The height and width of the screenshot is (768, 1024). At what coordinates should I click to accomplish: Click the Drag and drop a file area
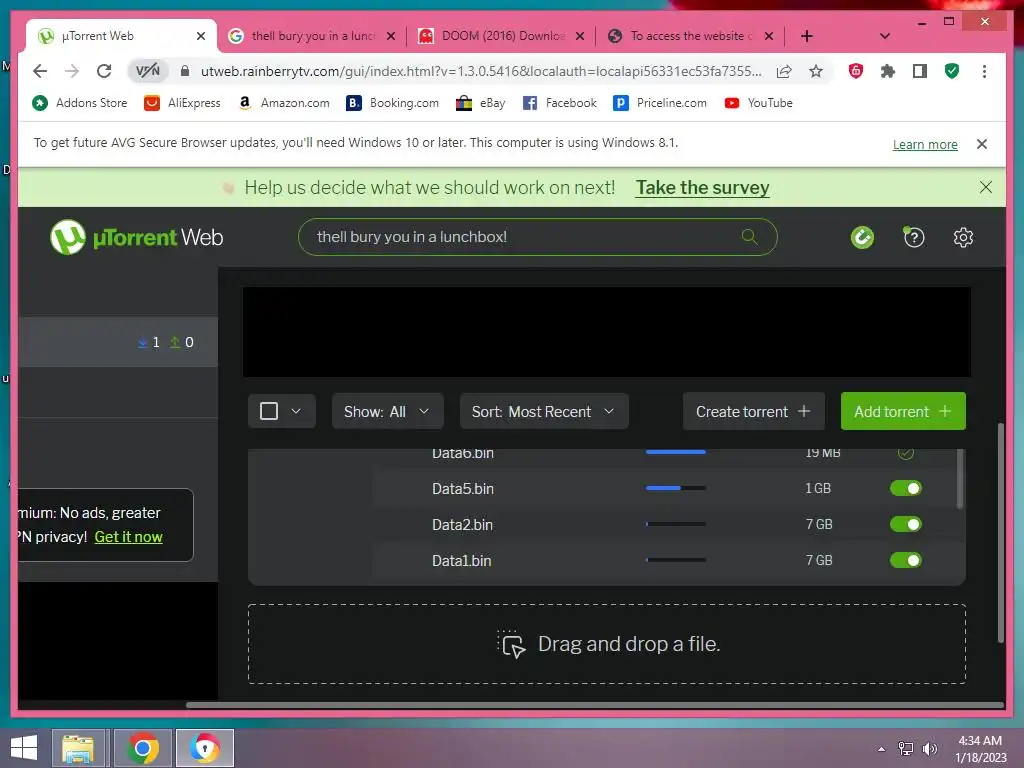point(607,644)
